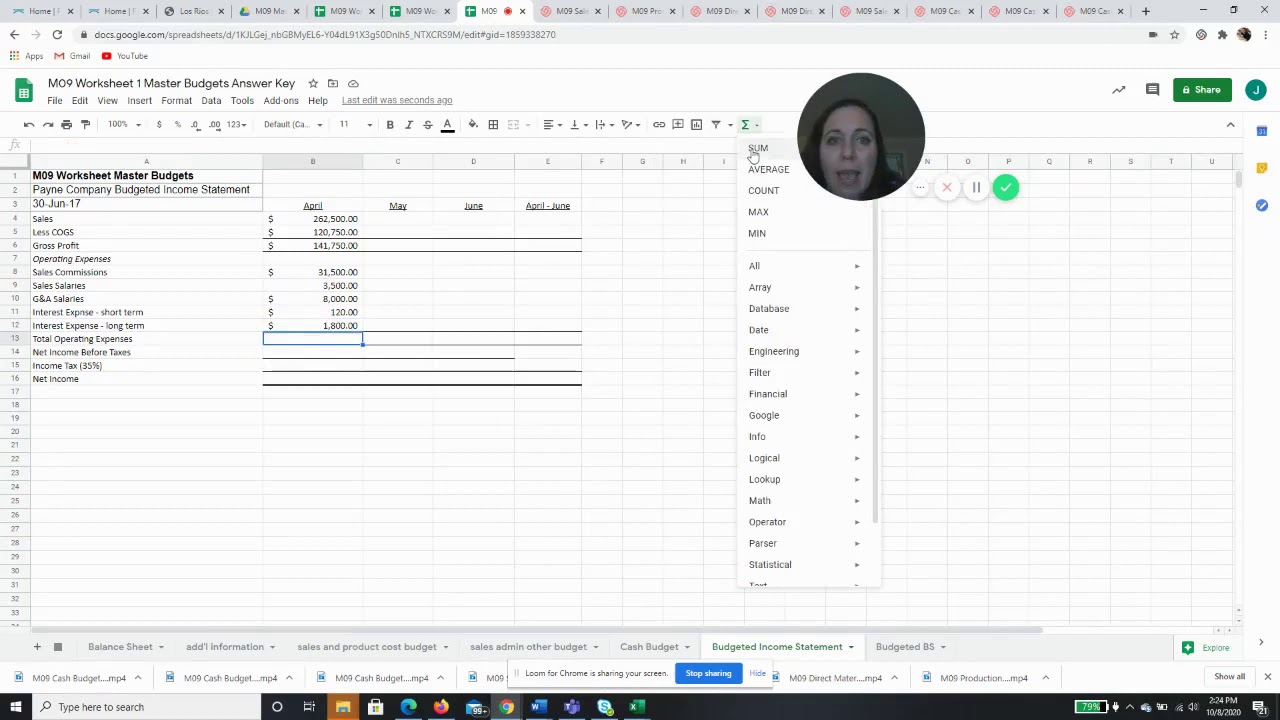The image size is (1280, 720).
Task: Click the Redo icon in toolbar
Action: [48, 124]
